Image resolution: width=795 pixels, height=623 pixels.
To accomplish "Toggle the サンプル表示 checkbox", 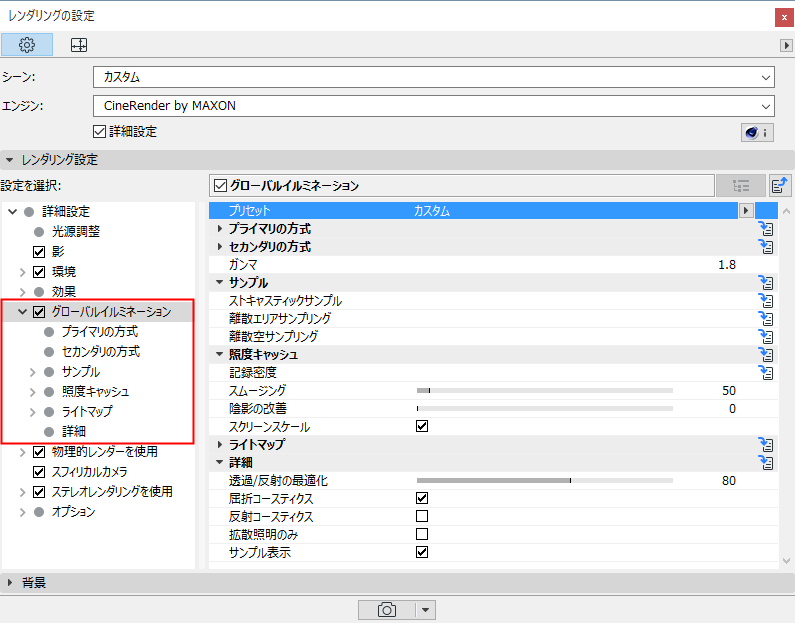I will pos(422,552).
